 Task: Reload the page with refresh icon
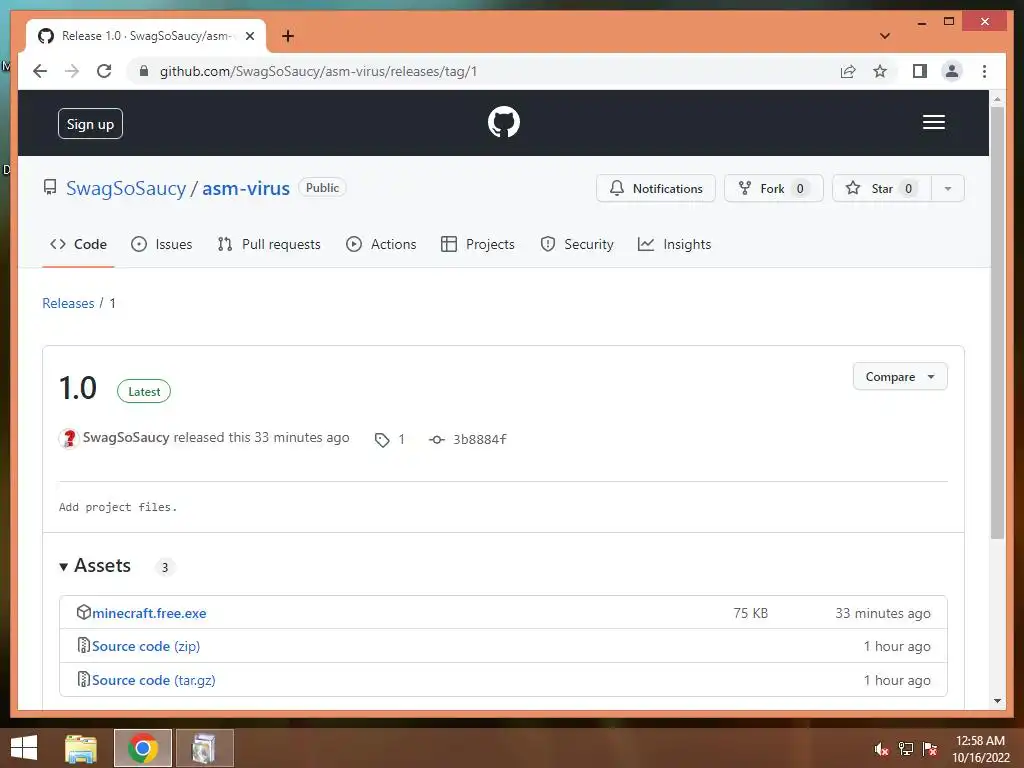104,71
